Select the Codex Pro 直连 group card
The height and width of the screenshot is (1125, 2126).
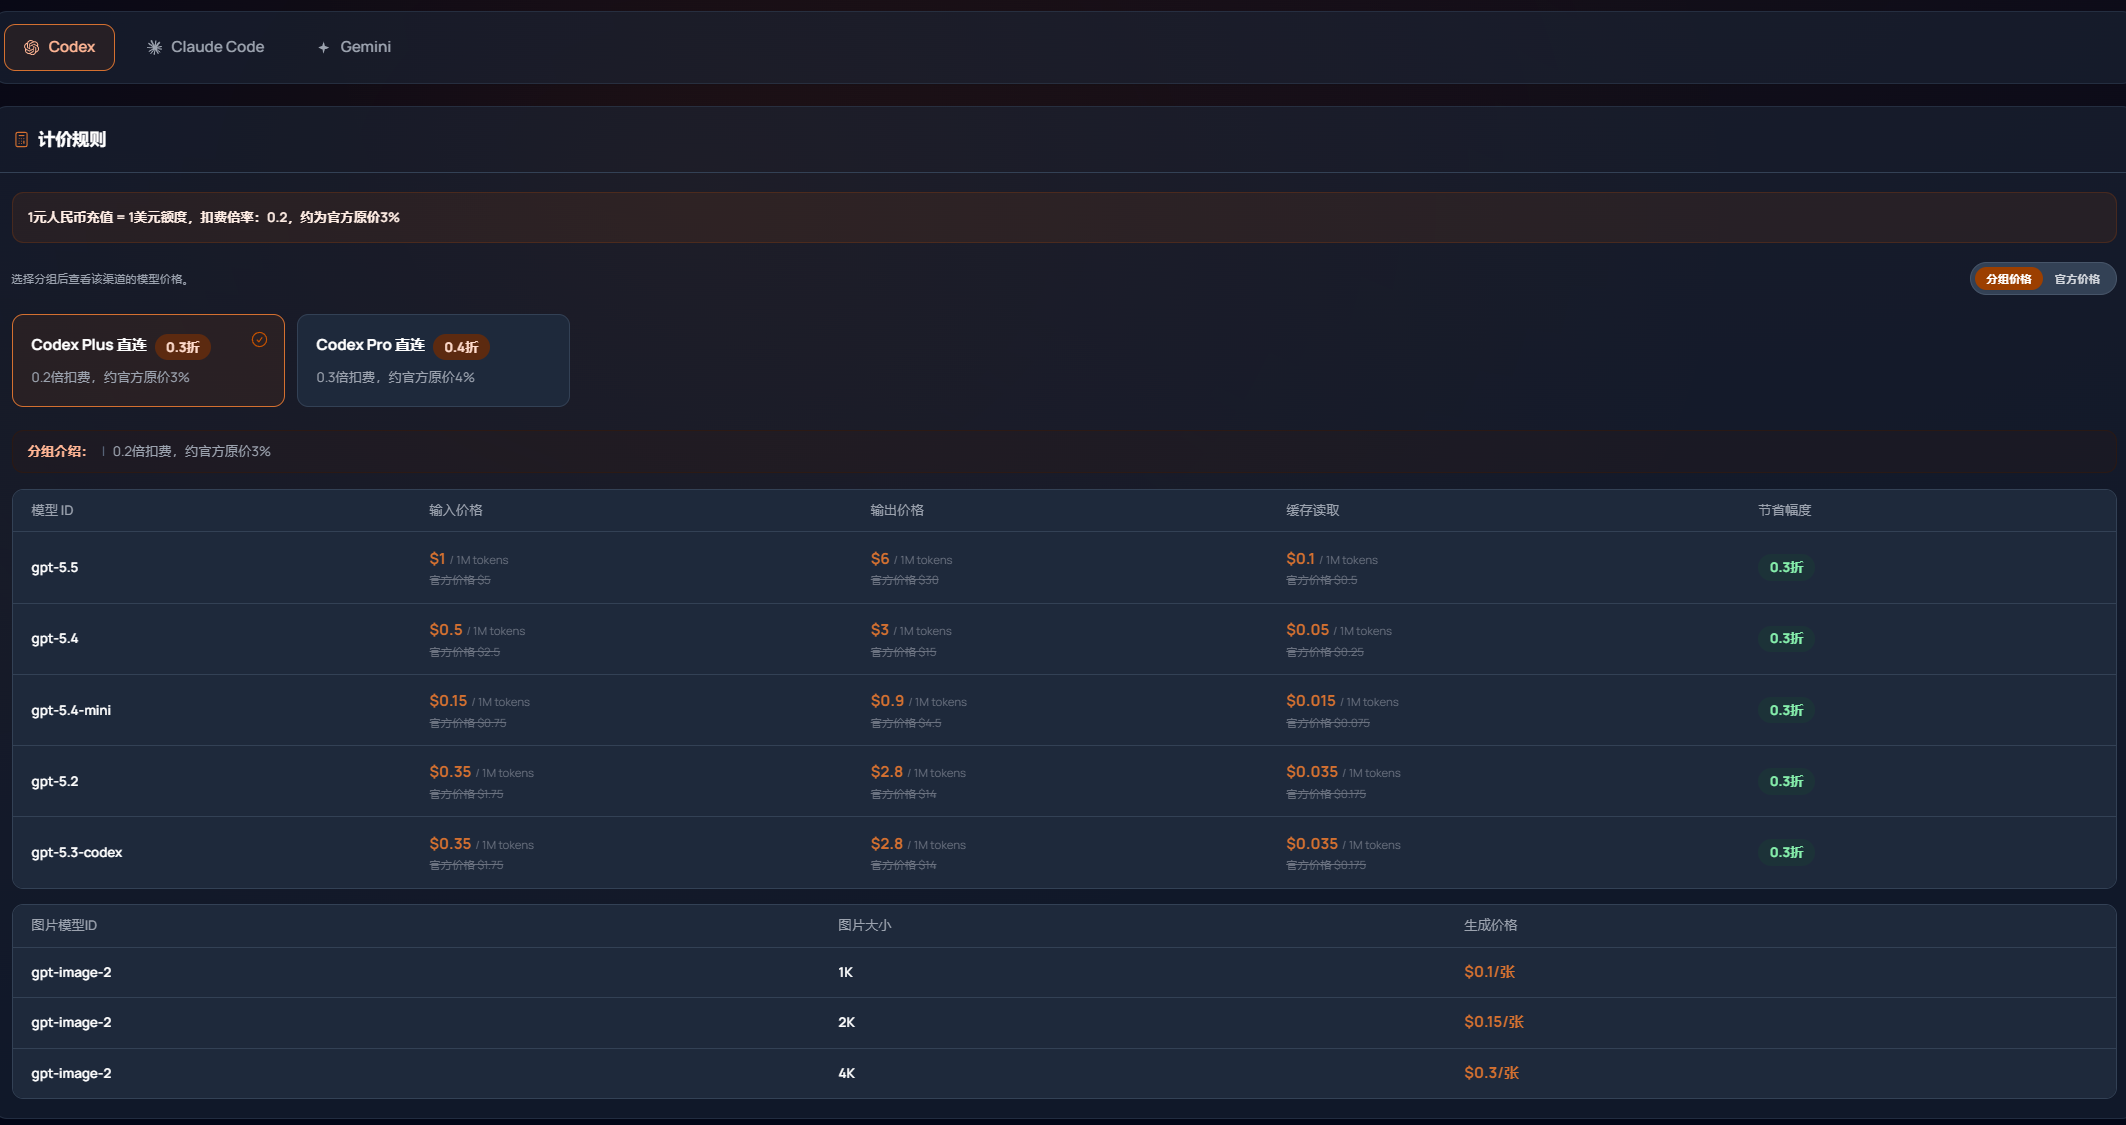(x=433, y=360)
